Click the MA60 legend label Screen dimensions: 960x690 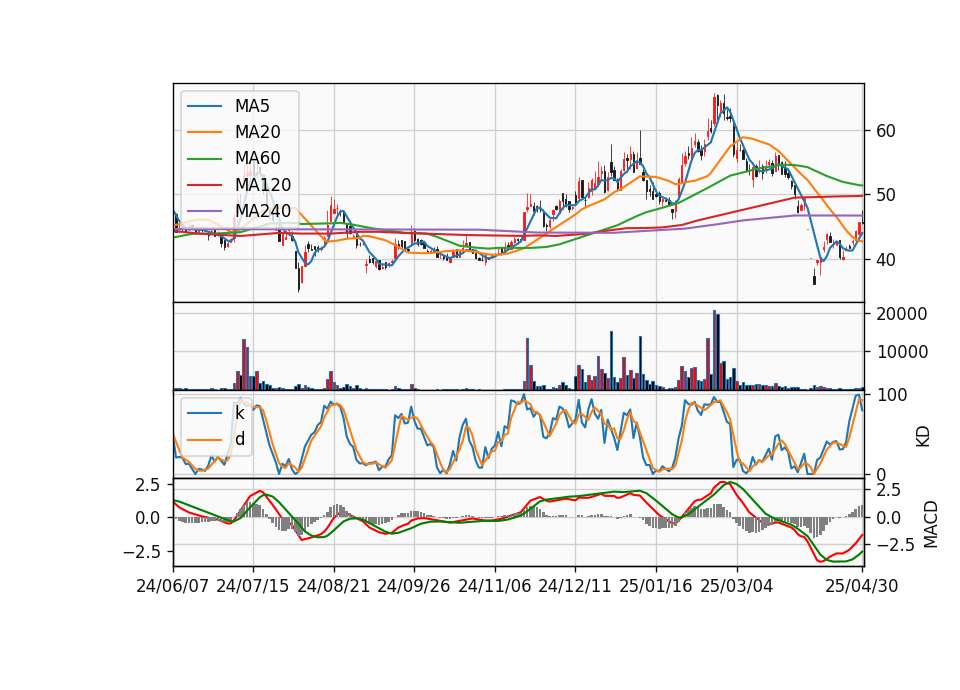258,158
